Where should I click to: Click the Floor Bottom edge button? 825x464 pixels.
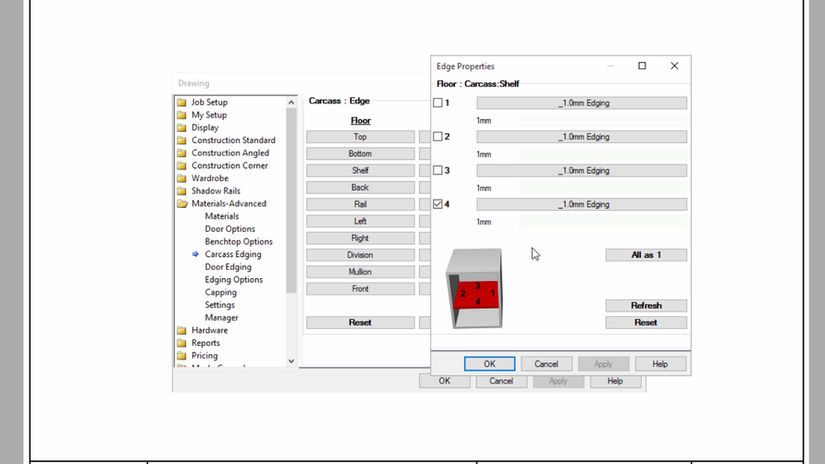coord(360,154)
